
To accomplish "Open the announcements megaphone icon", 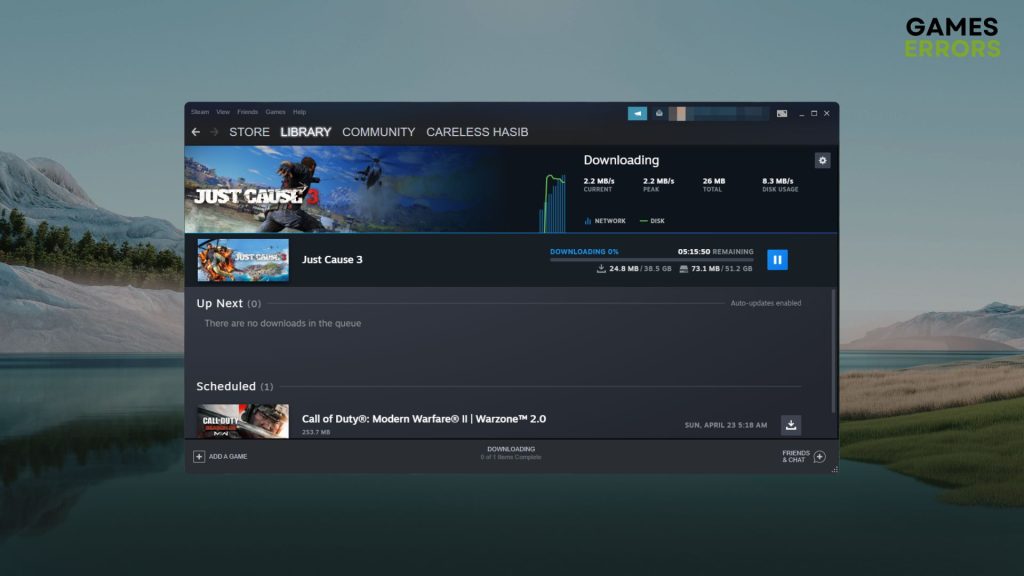I will tap(637, 113).
